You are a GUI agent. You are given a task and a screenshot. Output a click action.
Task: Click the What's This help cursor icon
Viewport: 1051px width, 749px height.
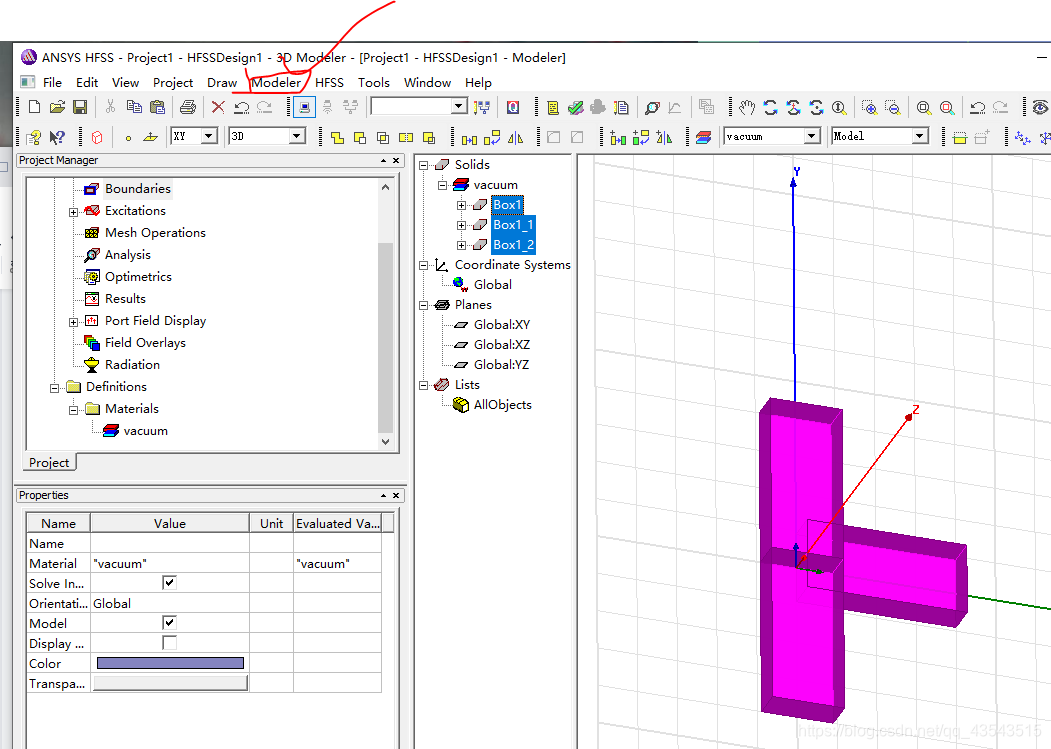point(58,137)
